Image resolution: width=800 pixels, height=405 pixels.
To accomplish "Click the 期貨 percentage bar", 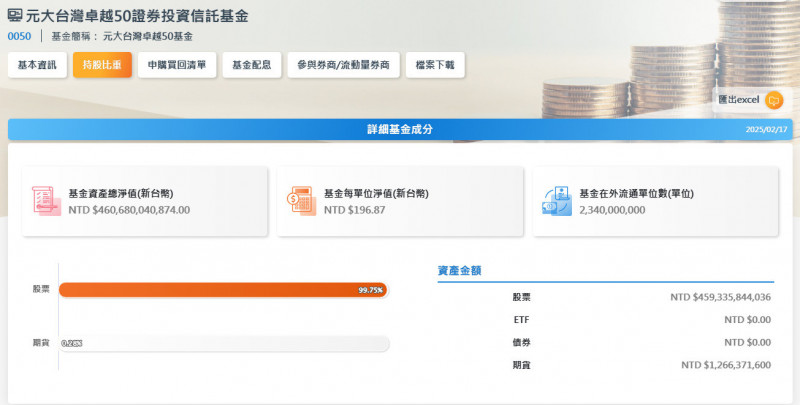I will 224,343.
